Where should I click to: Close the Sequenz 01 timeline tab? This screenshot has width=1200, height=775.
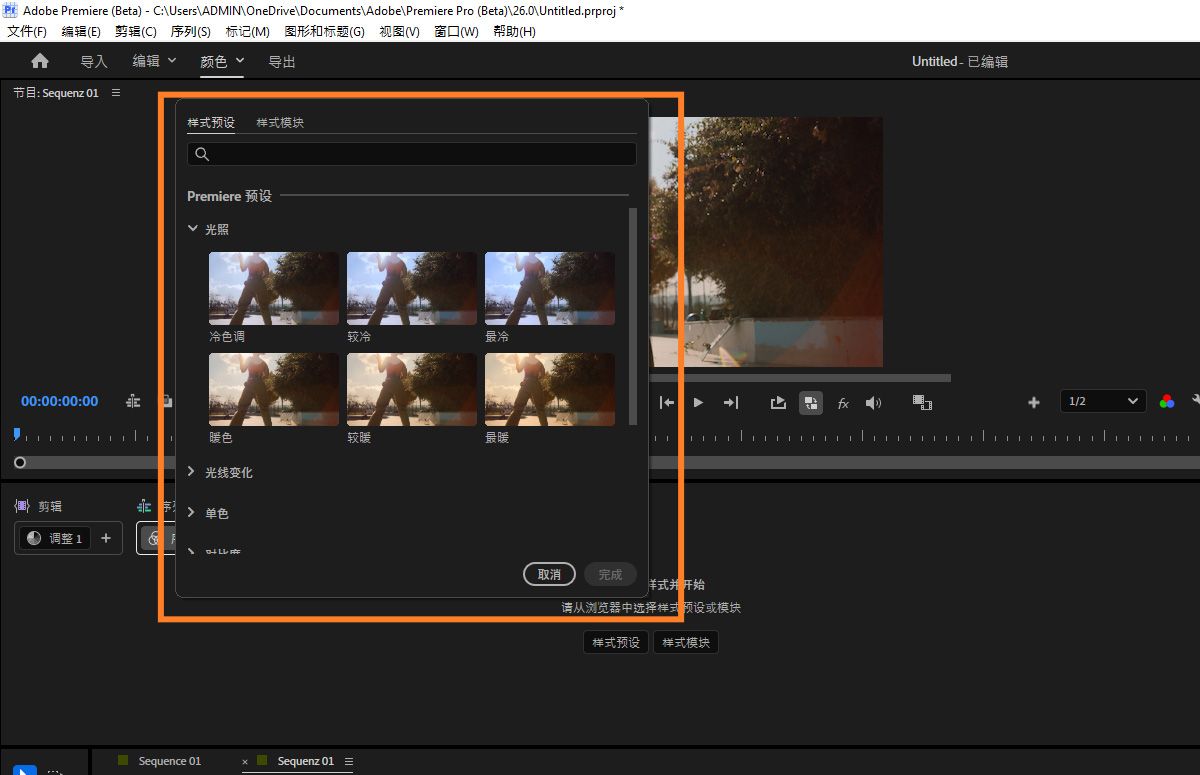point(245,762)
